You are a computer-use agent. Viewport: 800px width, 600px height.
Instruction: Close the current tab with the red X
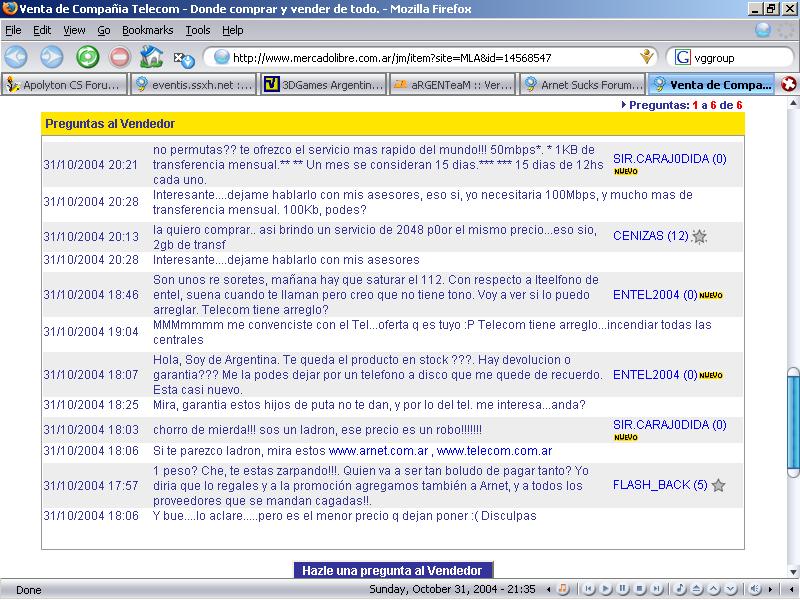(x=788, y=84)
